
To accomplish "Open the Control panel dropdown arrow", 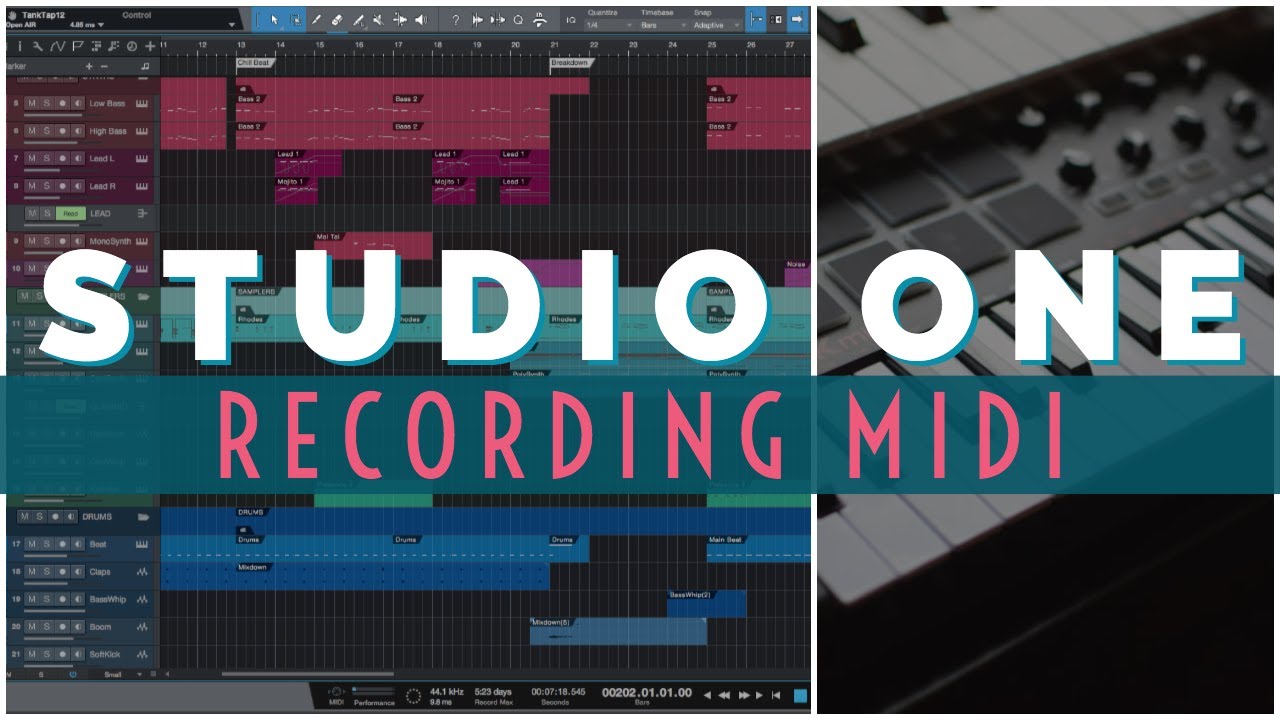I will point(232,24).
